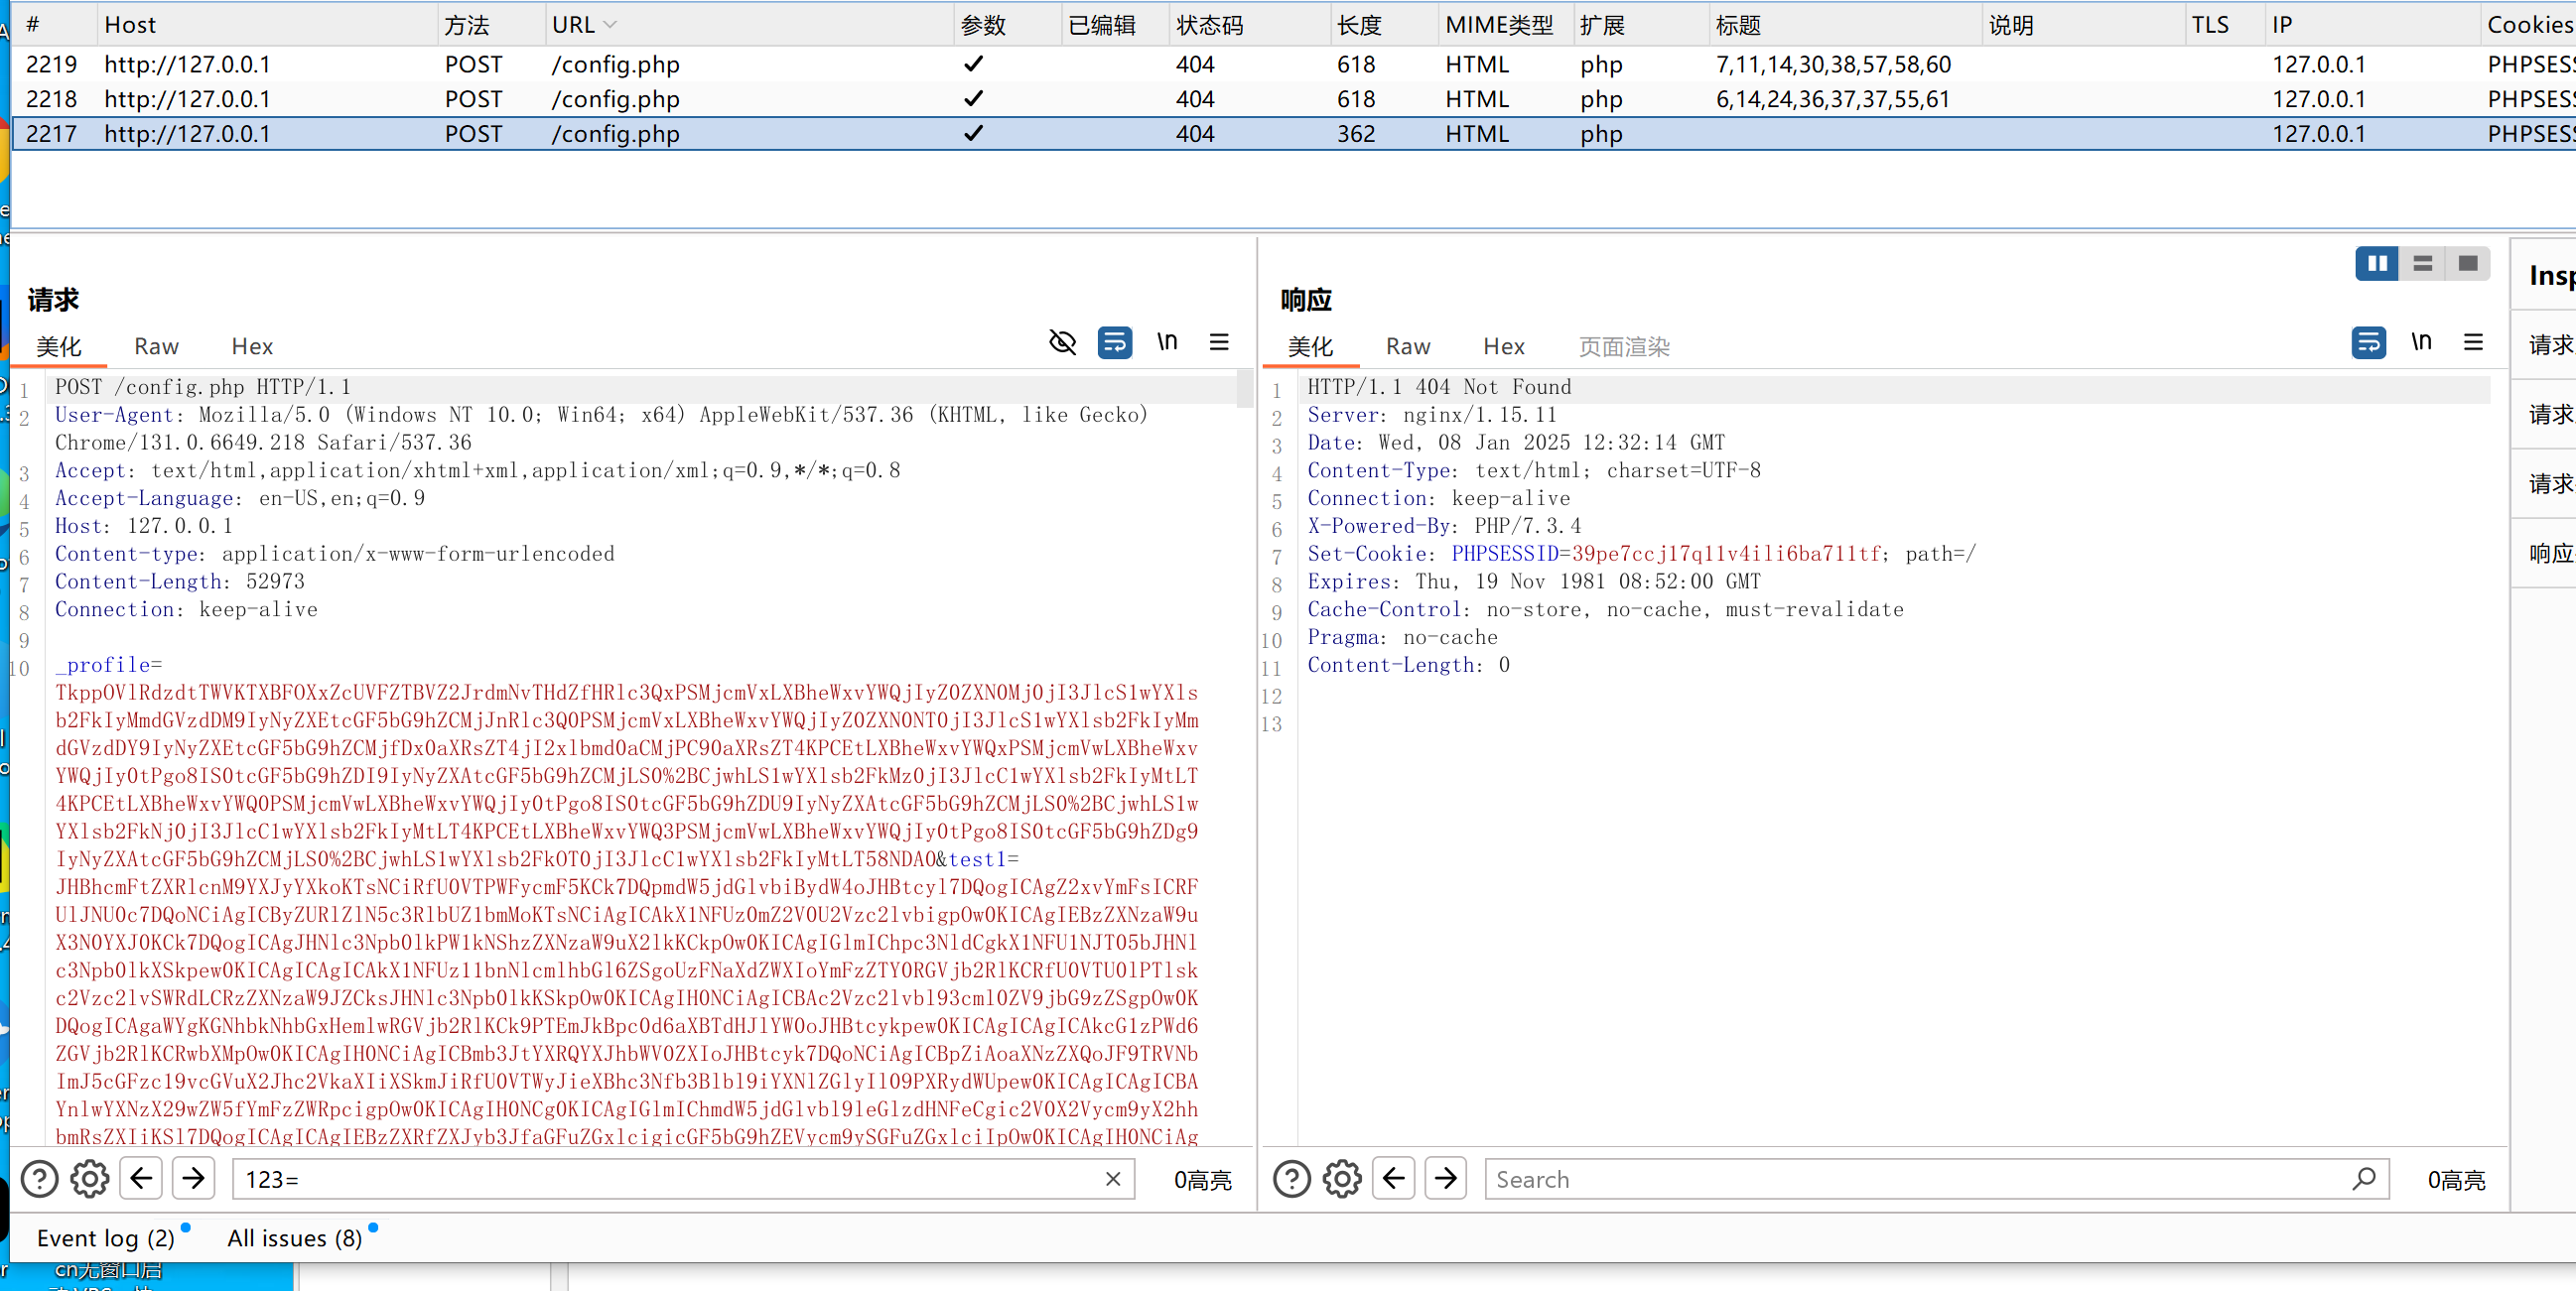Switch request view to Raw tab

[x=156, y=346]
